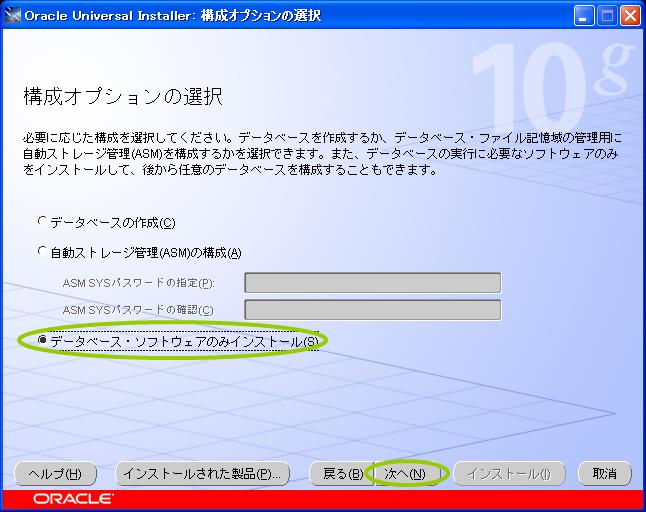This screenshot has height=512, width=646.
Task: Click ASM SYSパスワードの確認 input field
Action: pos(372,309)
